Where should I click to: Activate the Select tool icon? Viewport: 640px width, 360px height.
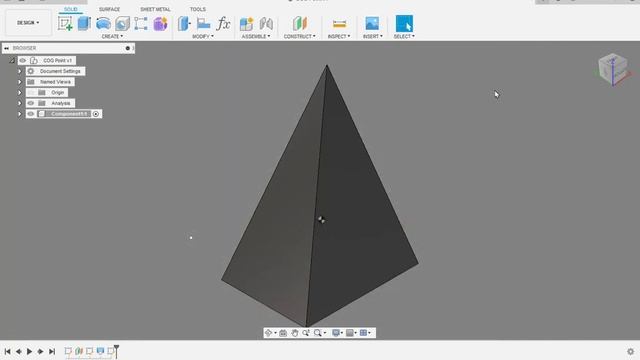404,23
